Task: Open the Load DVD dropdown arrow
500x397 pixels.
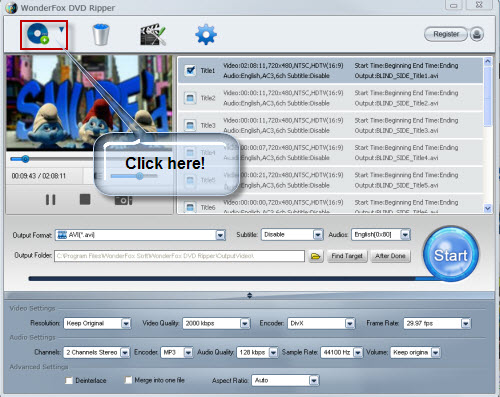Action: 61,30
